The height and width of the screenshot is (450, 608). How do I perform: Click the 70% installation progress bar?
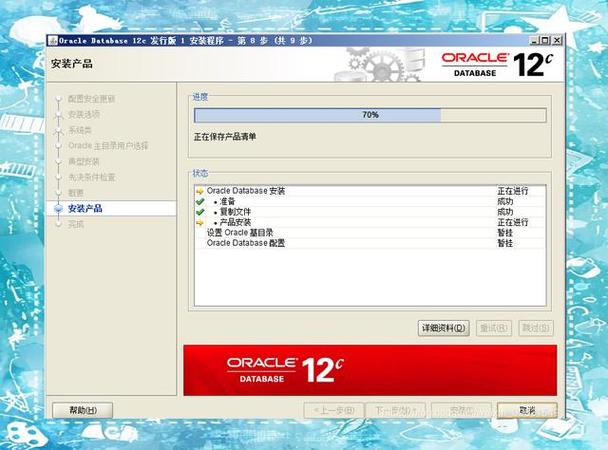point(370,115)
